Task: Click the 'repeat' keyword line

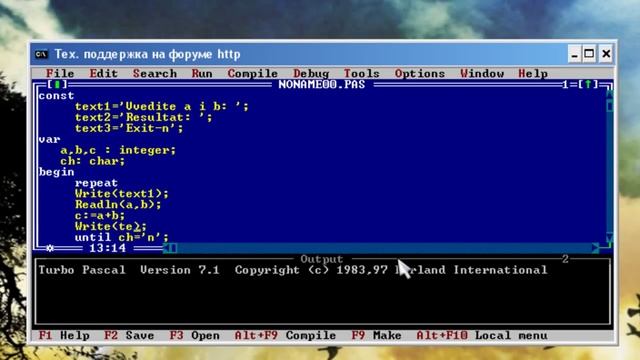Action: click(96, 183)
